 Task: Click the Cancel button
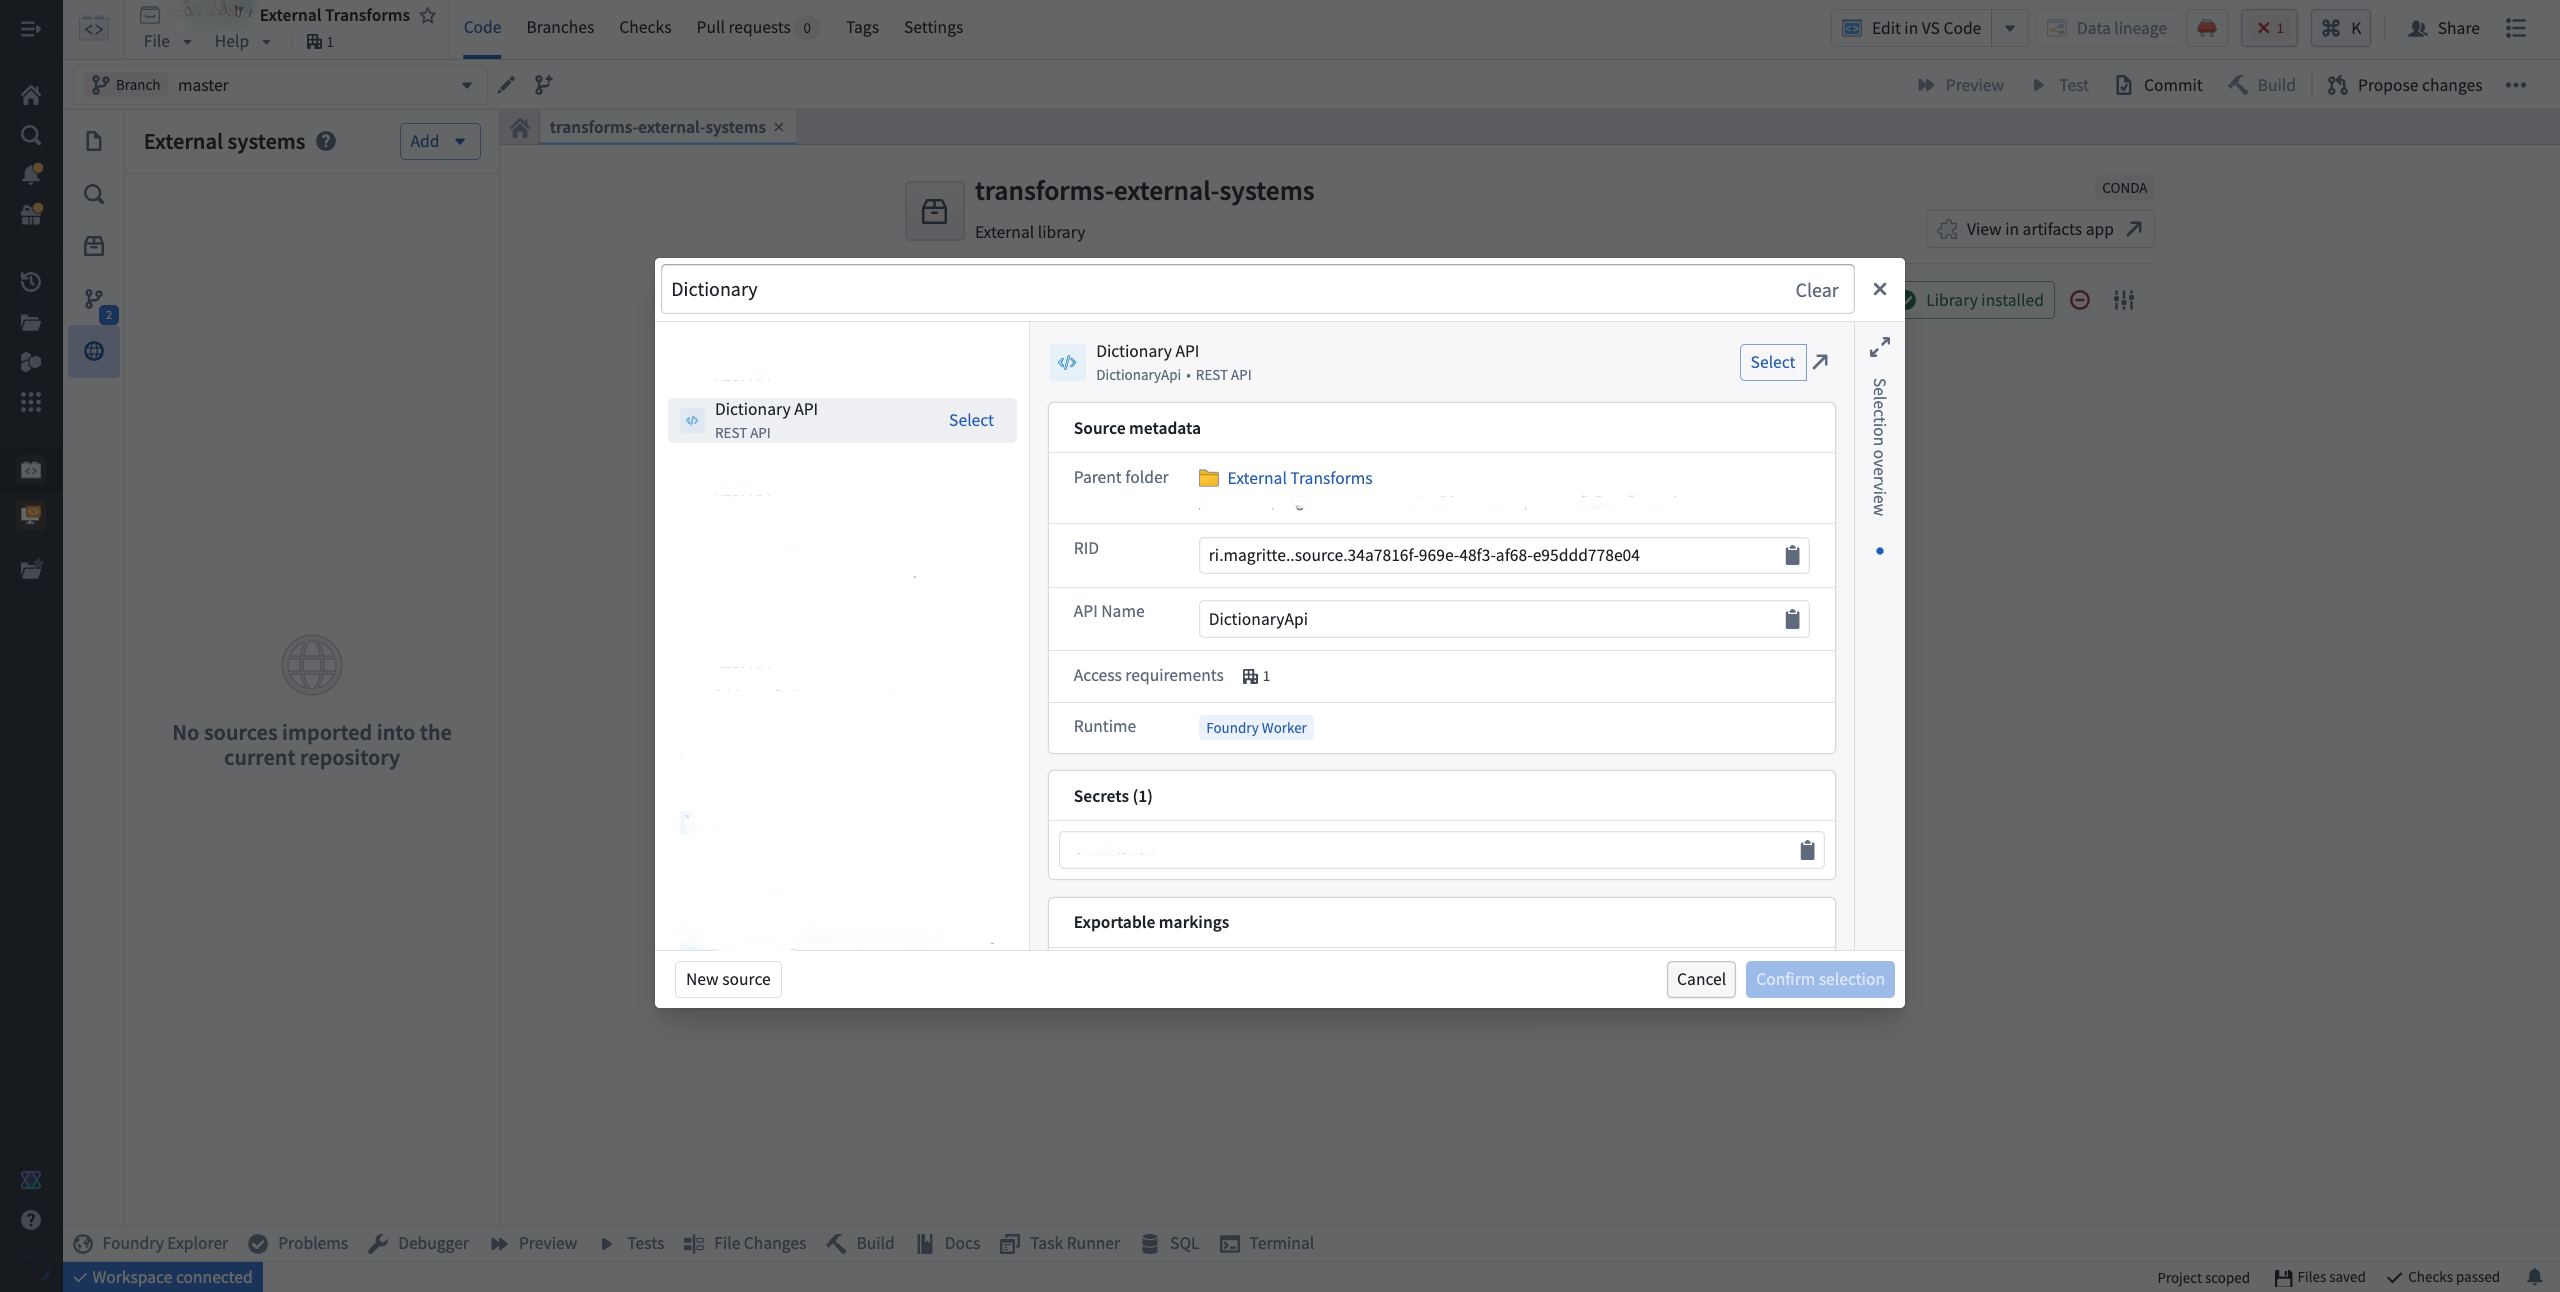click(x=1701, y=979)
